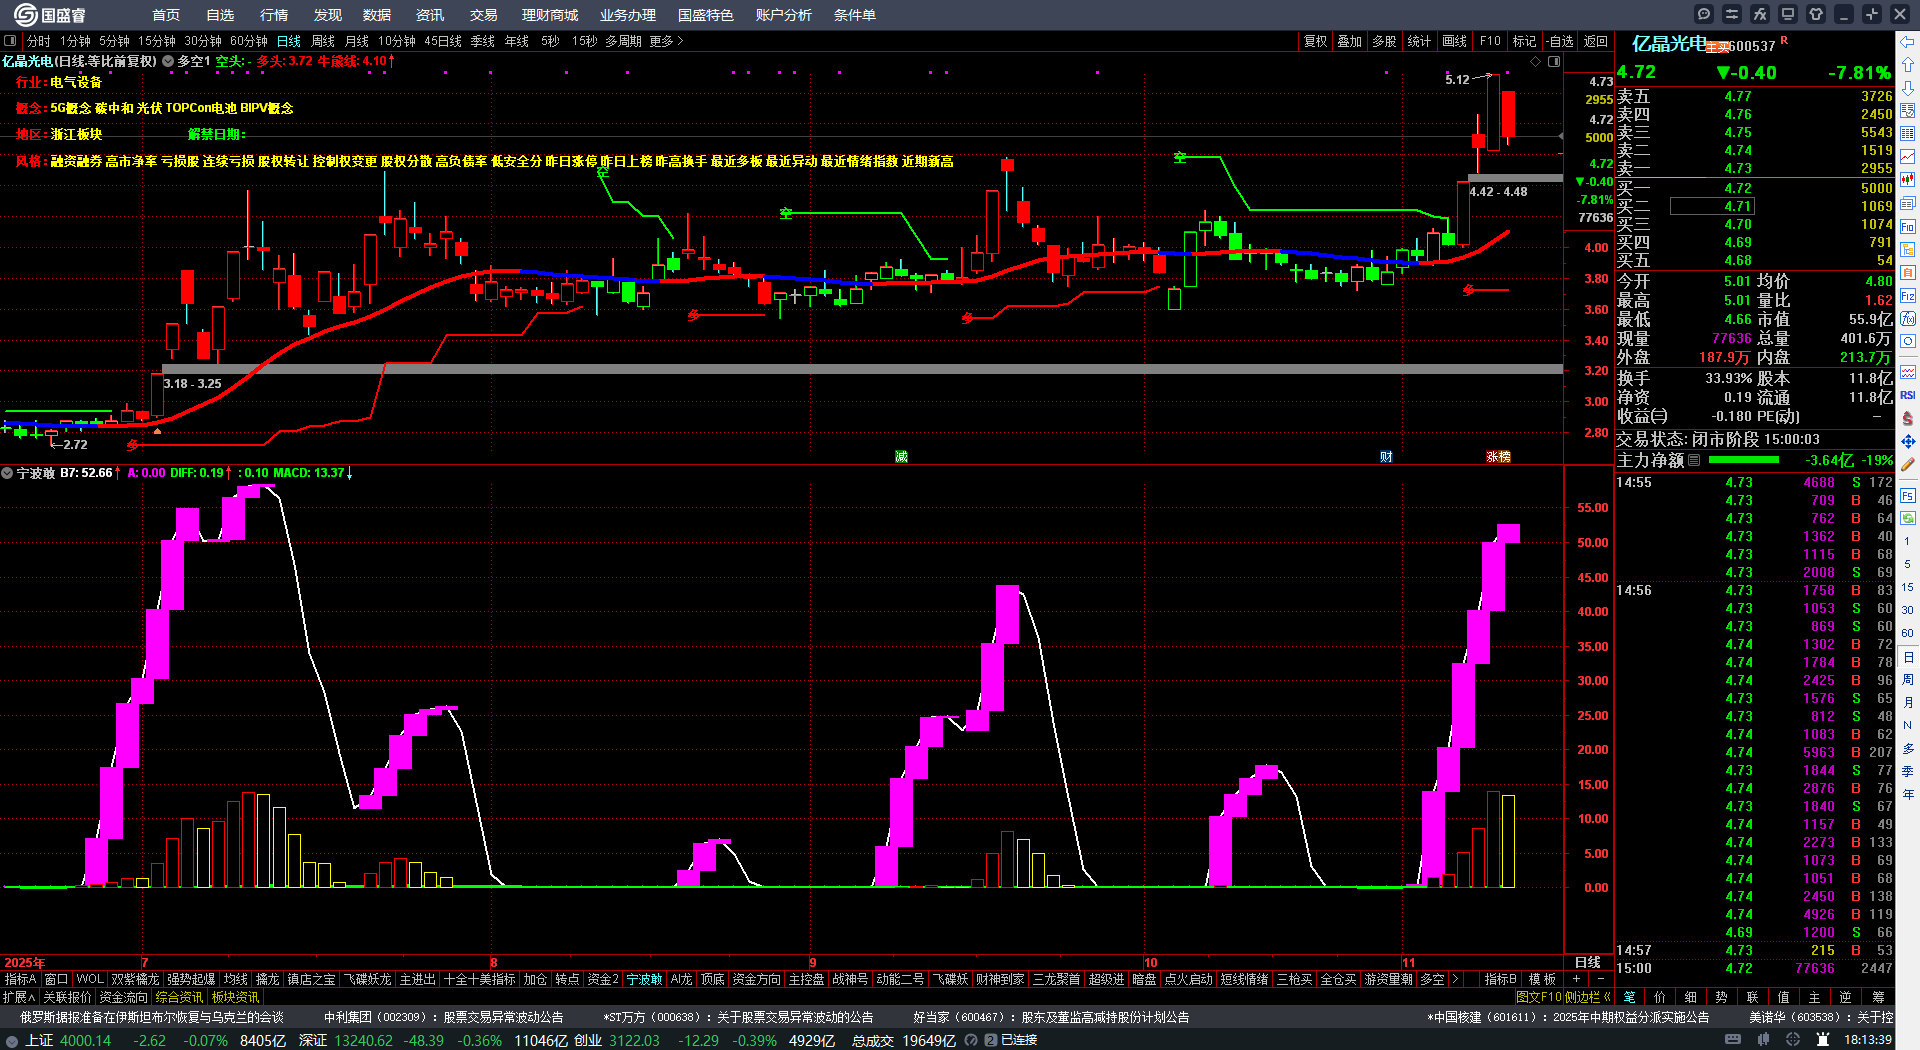Toggle the 叠加 overlay option
The width and height of the screenshot is (1920, 1050).
(1350, 41)
